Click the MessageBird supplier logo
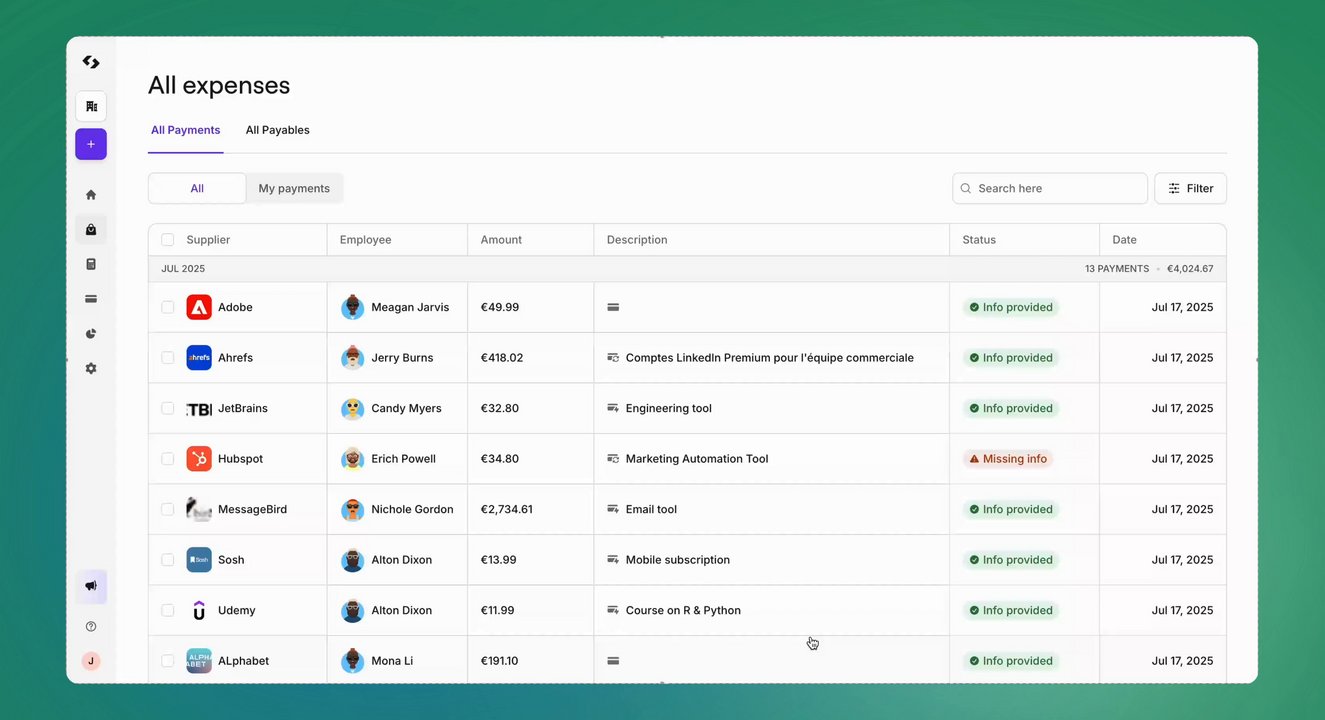 point(199,510)
